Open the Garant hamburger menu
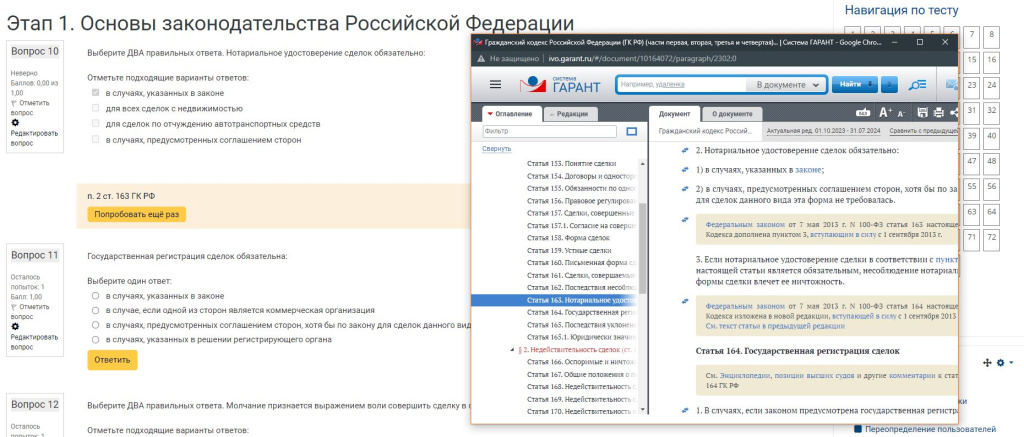Image resolution: width=1024 pixels, height=437 pixels. pyautogui.click(x=495, y=85)
